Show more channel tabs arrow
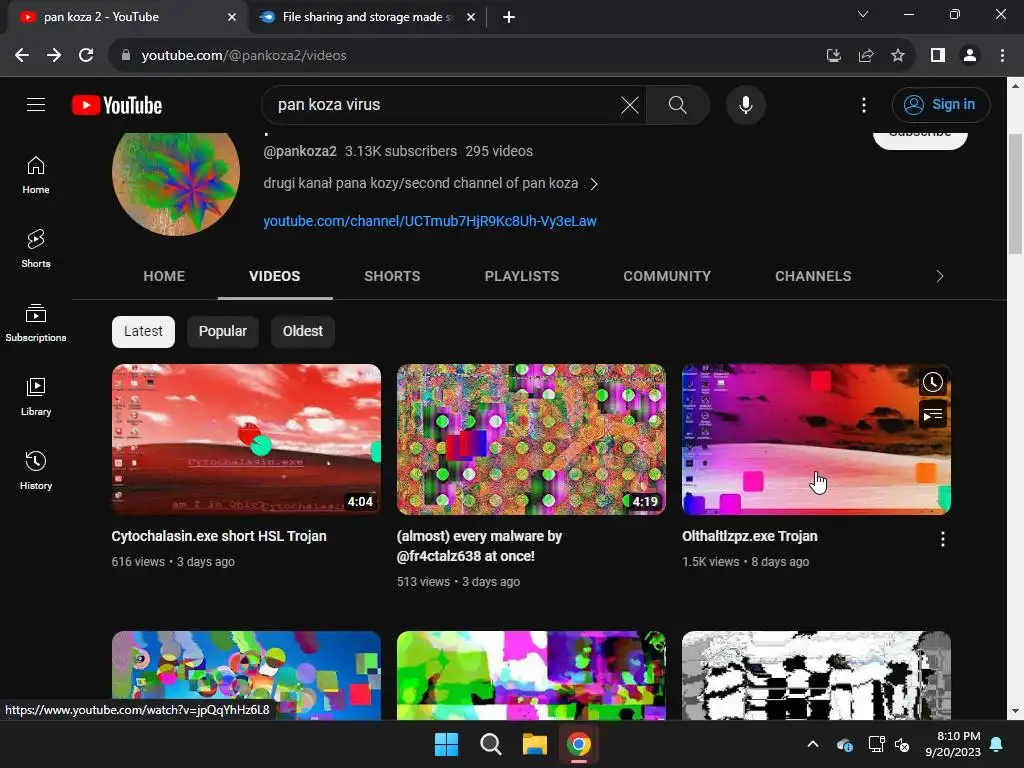 tap(939, 276)
